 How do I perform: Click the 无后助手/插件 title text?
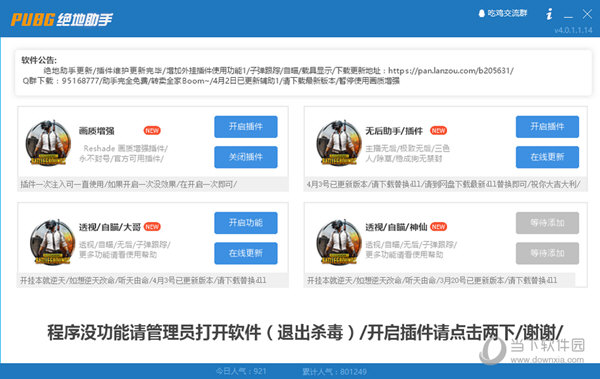coord(394,131)
